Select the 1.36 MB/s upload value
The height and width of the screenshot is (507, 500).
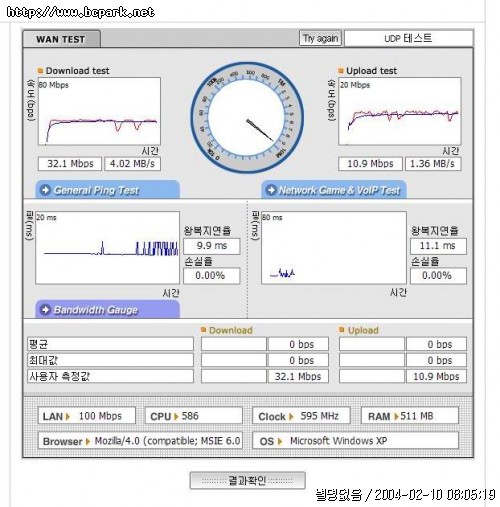pos(433,164)
